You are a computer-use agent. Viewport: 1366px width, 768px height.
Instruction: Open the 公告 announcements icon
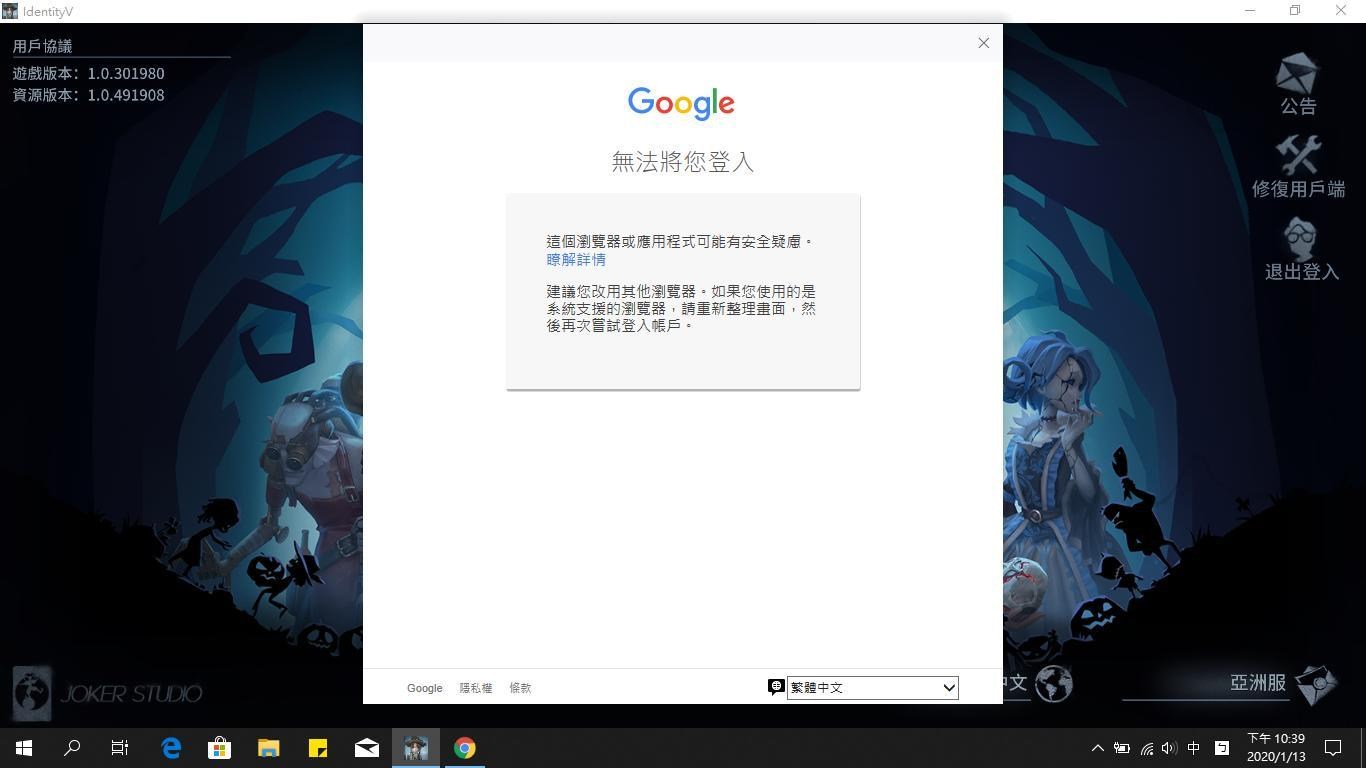click(1298, 83)
